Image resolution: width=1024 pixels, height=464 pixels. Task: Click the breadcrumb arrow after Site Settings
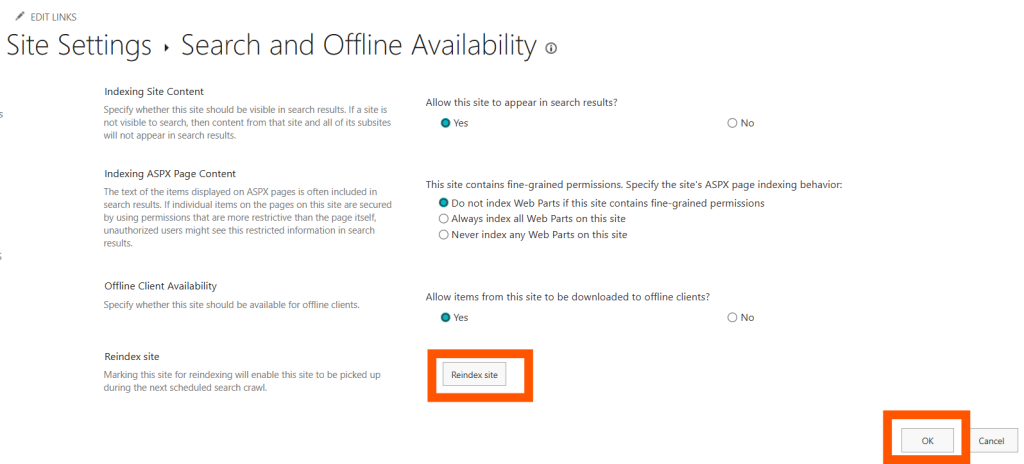pos(166,47)
